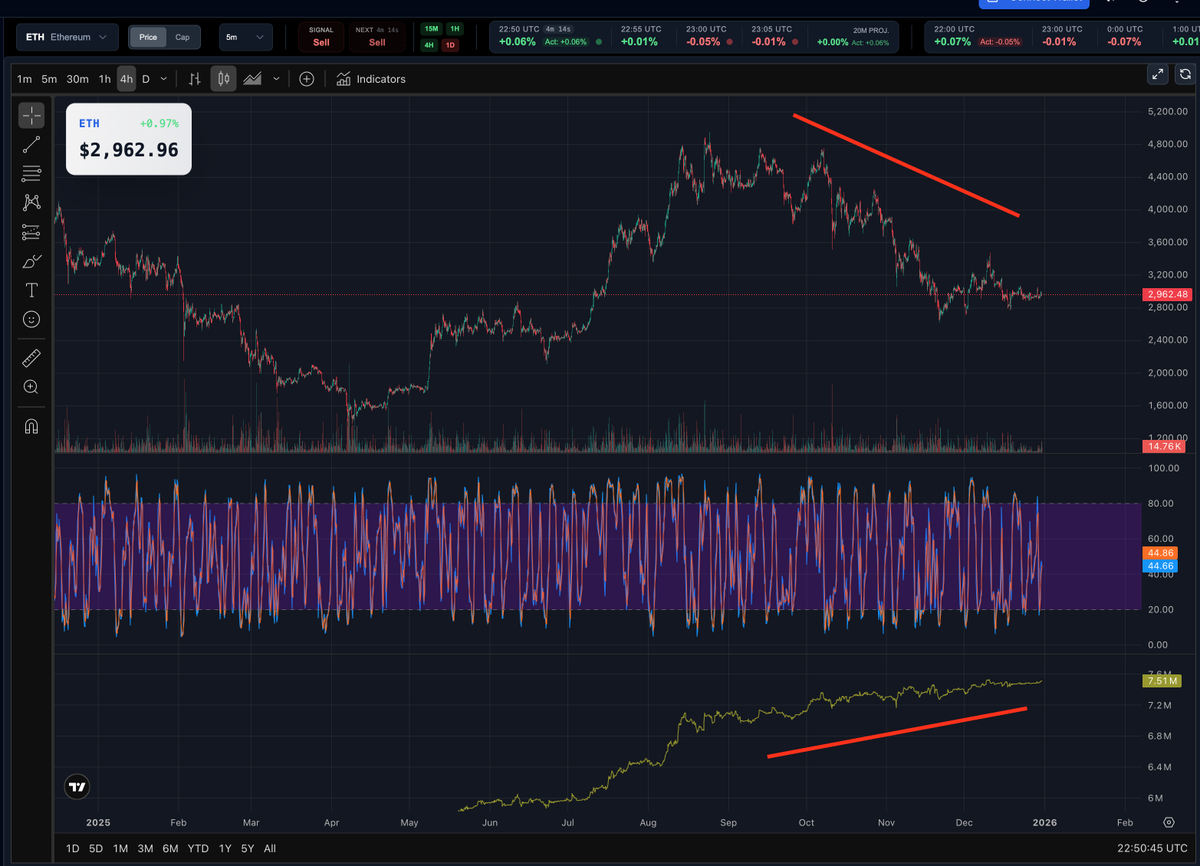
Task: Click the 20M PROJ. +0.00% box
Action: [854, 36]
